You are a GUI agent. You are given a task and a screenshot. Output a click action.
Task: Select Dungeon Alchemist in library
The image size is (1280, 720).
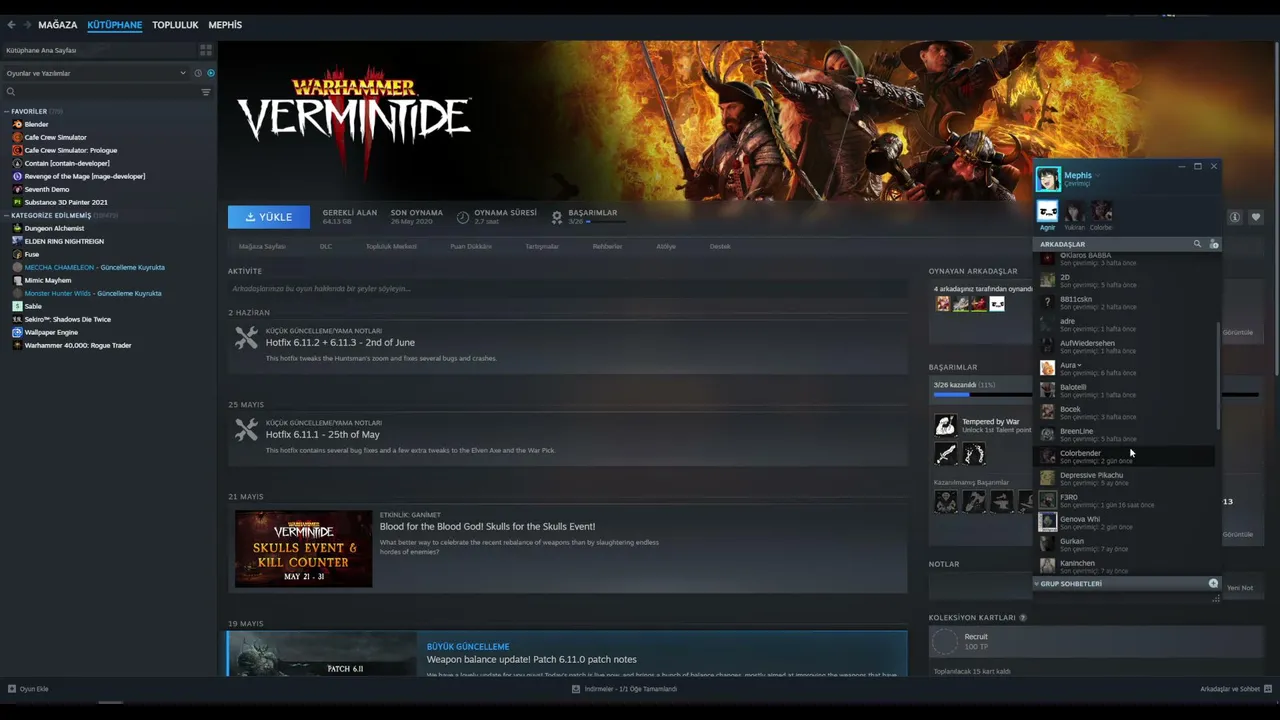click(54, 228)
